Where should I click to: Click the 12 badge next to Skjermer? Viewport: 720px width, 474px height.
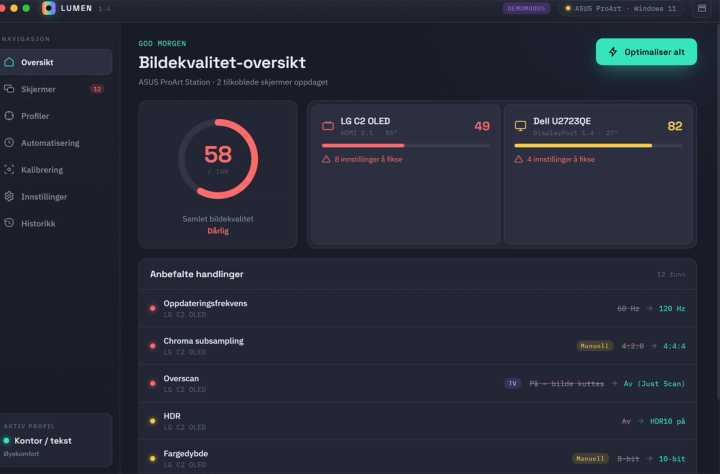96,89
